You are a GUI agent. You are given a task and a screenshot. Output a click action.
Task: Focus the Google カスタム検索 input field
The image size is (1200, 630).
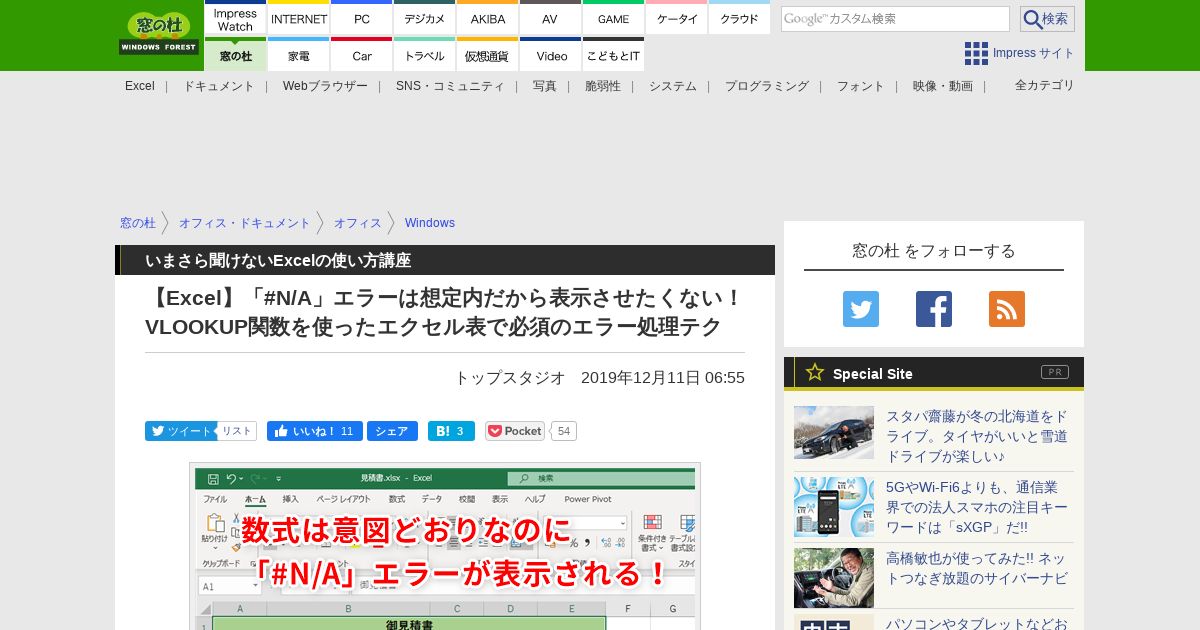point(895,19)
